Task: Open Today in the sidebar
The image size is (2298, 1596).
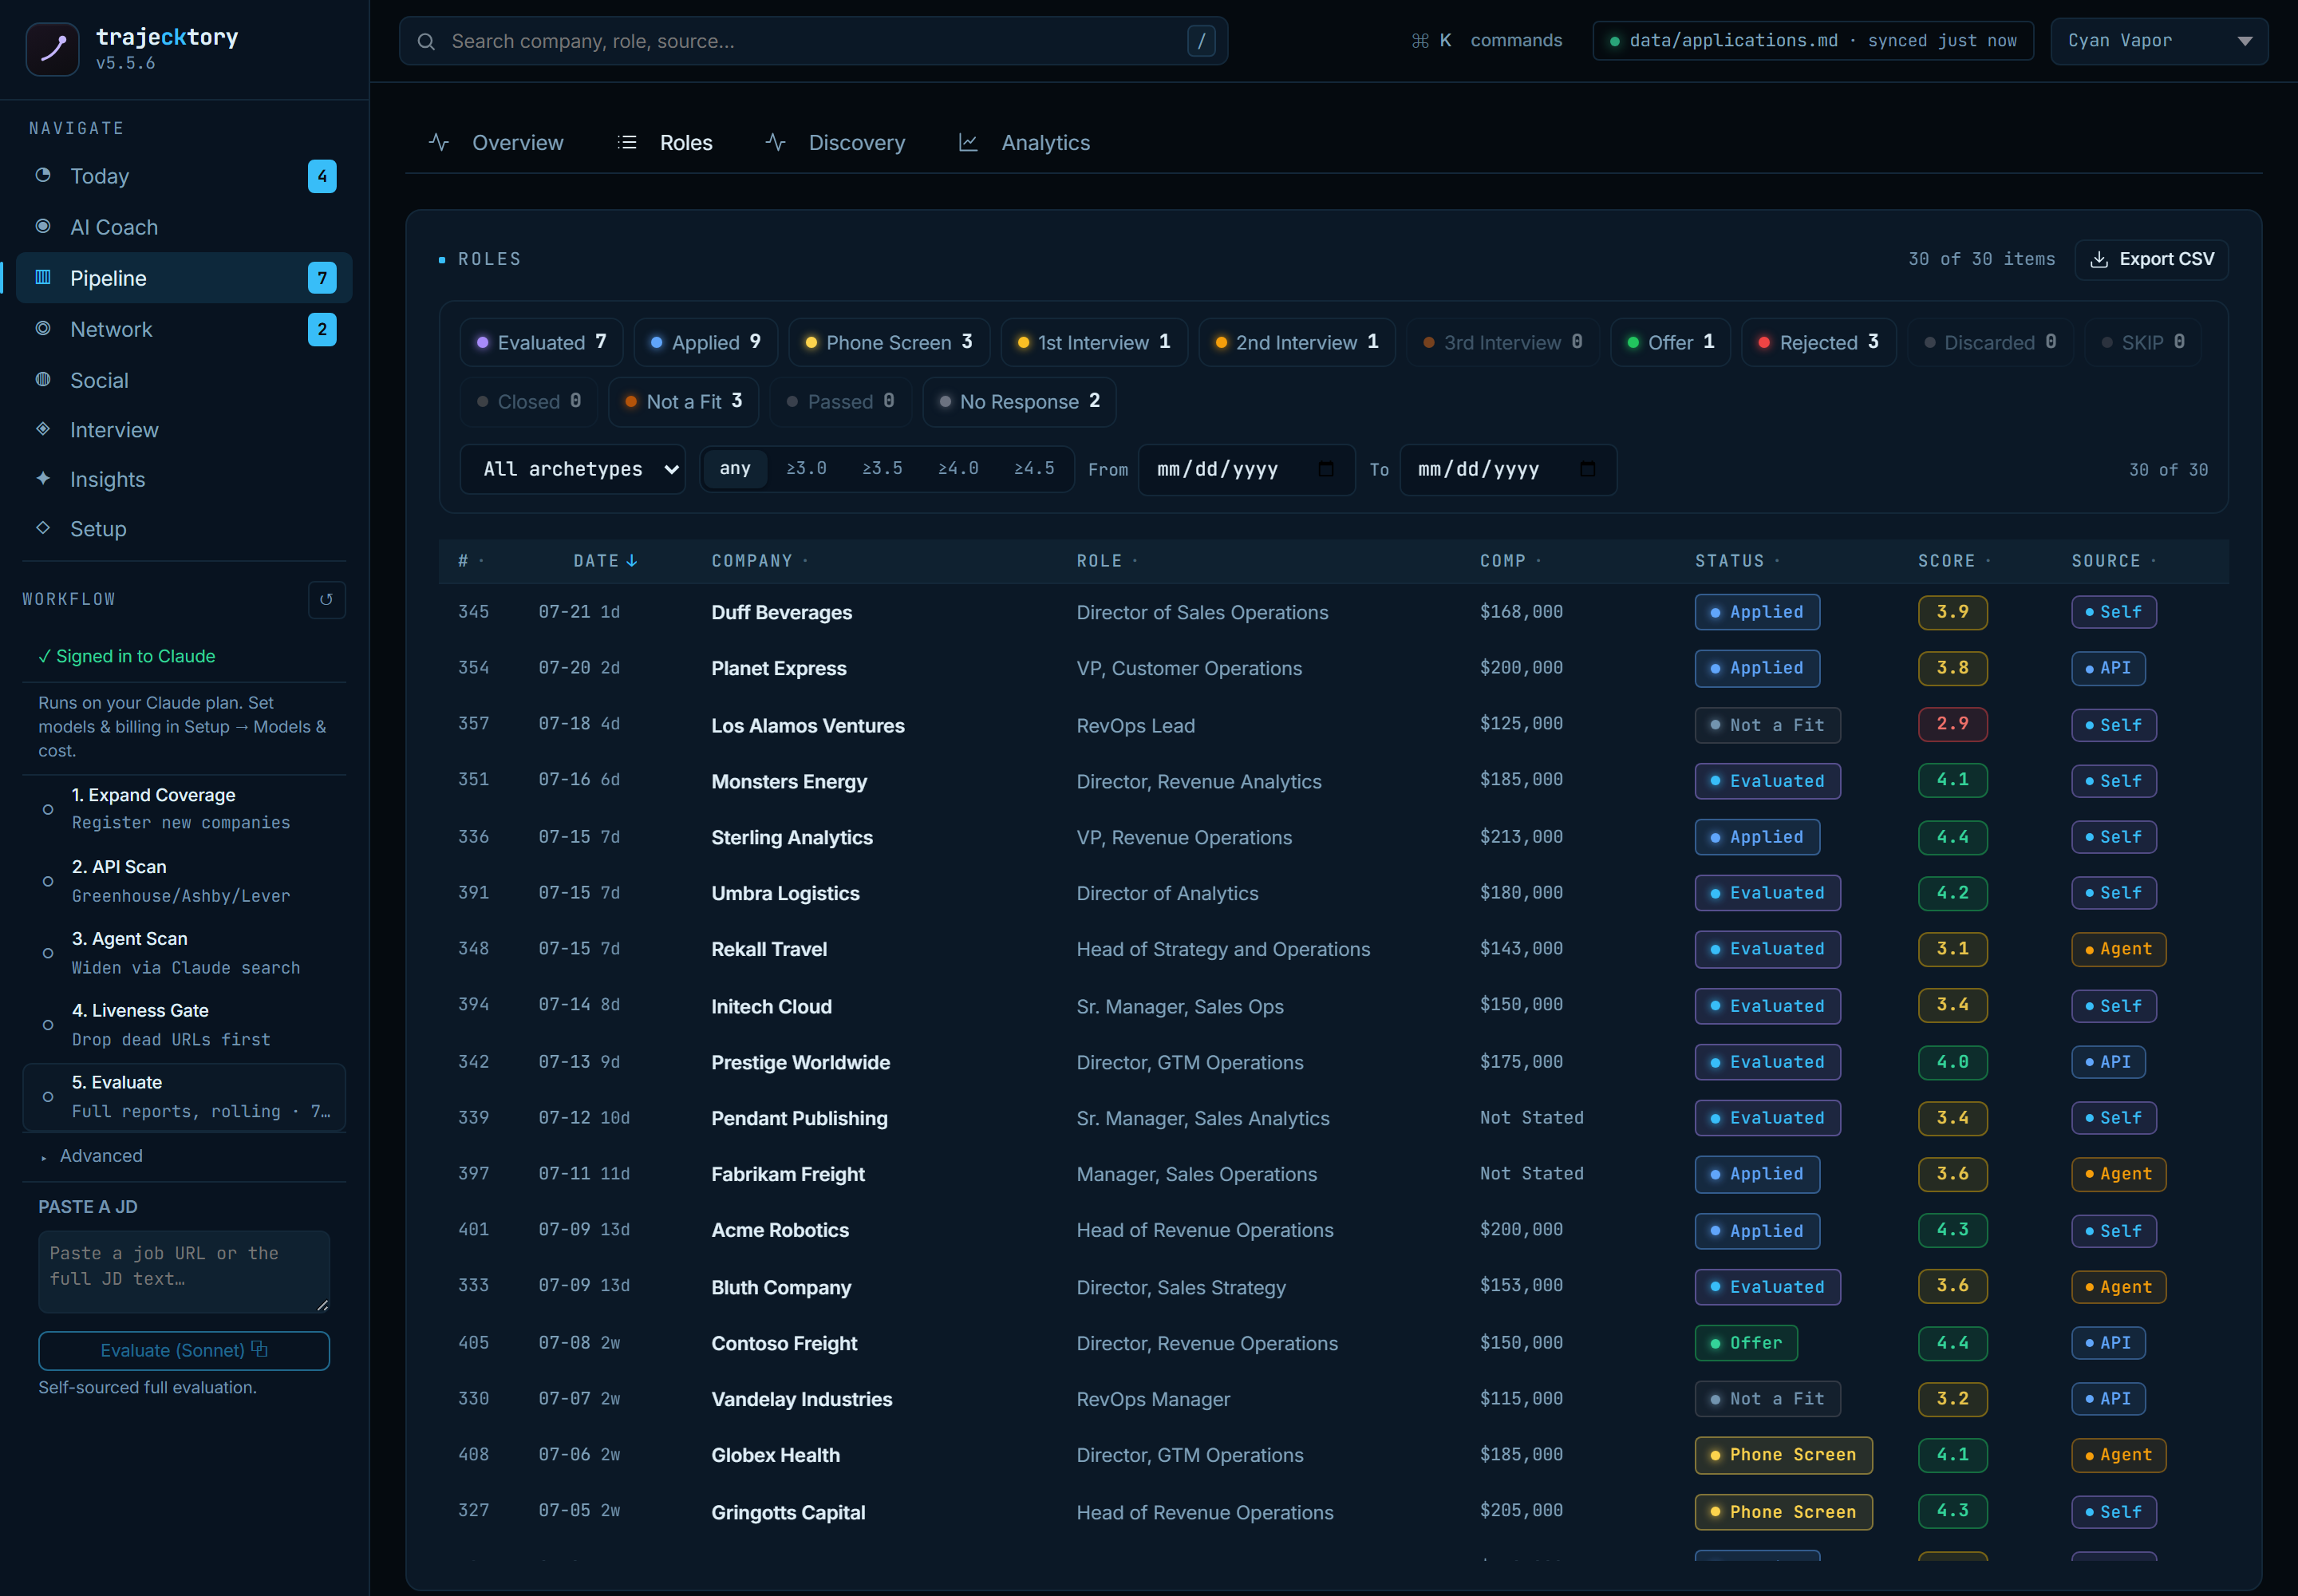Action: tap(184, 176)
